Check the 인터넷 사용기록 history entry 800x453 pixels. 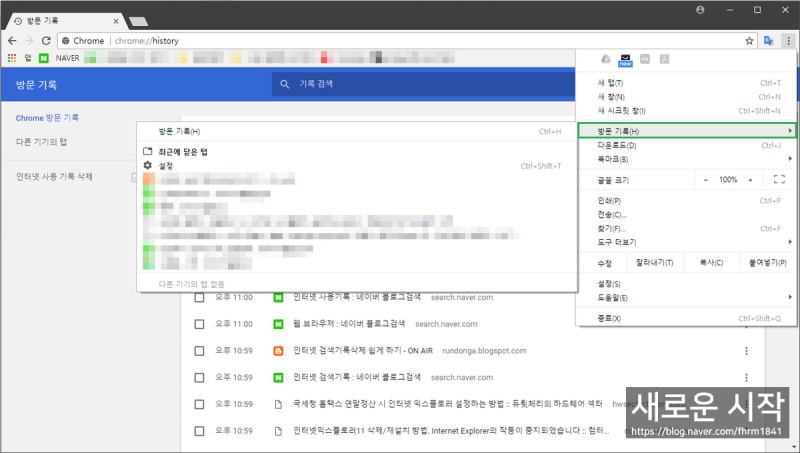(x=199, y=297)
